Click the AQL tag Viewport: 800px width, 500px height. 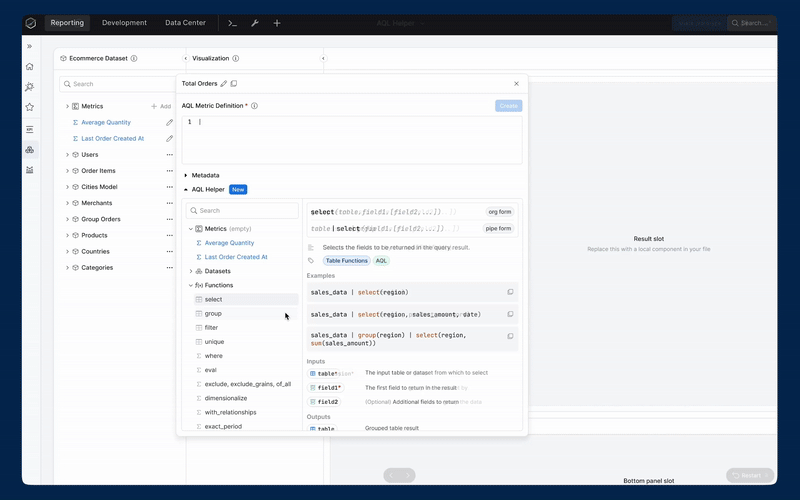tap(381, 261)
